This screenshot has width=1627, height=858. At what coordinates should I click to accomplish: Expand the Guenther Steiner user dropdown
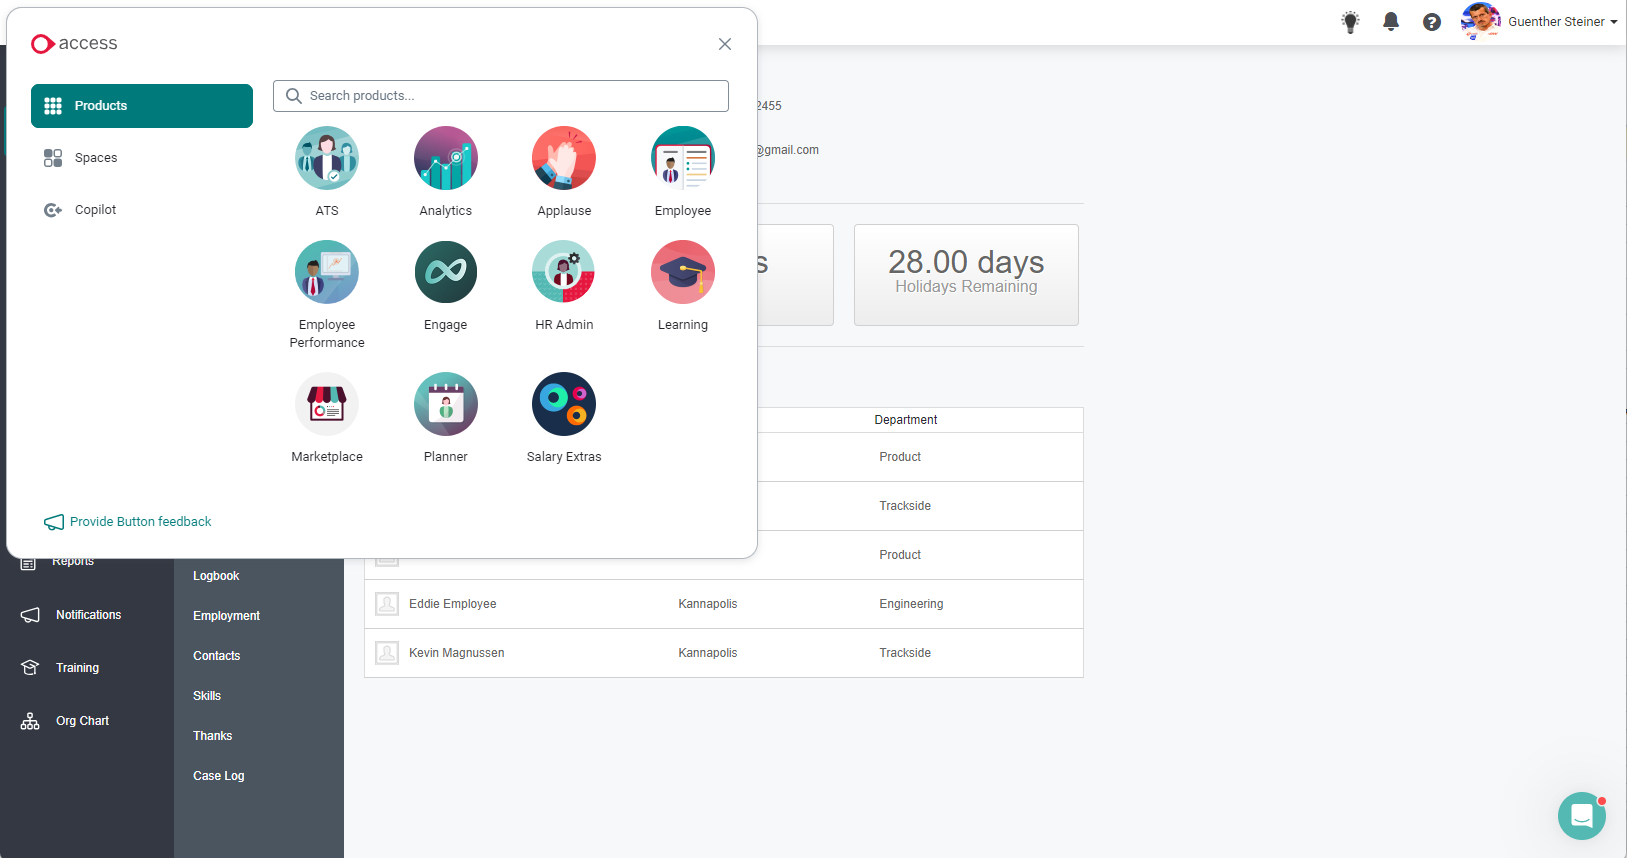pos(1563,22)
